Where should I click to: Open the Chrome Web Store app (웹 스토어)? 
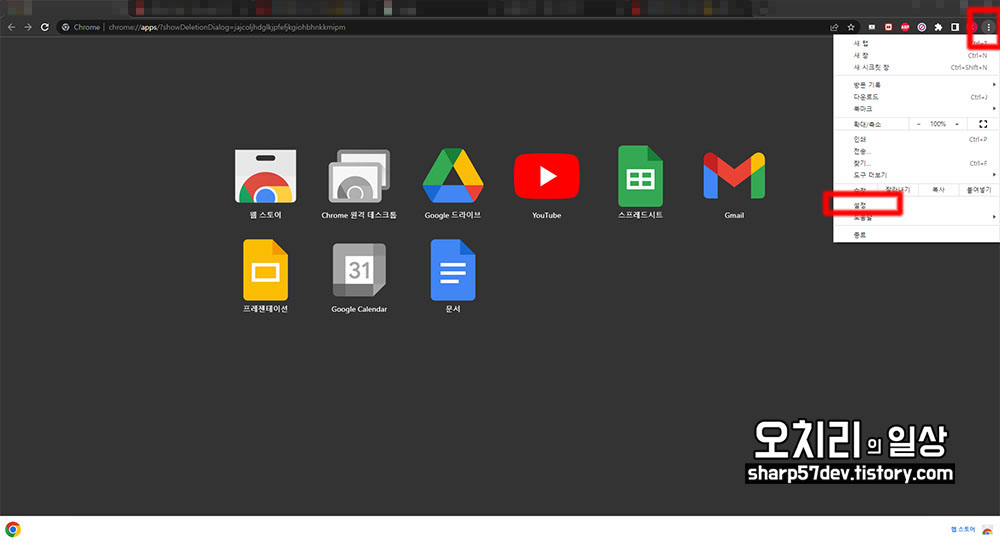(265, 177)
